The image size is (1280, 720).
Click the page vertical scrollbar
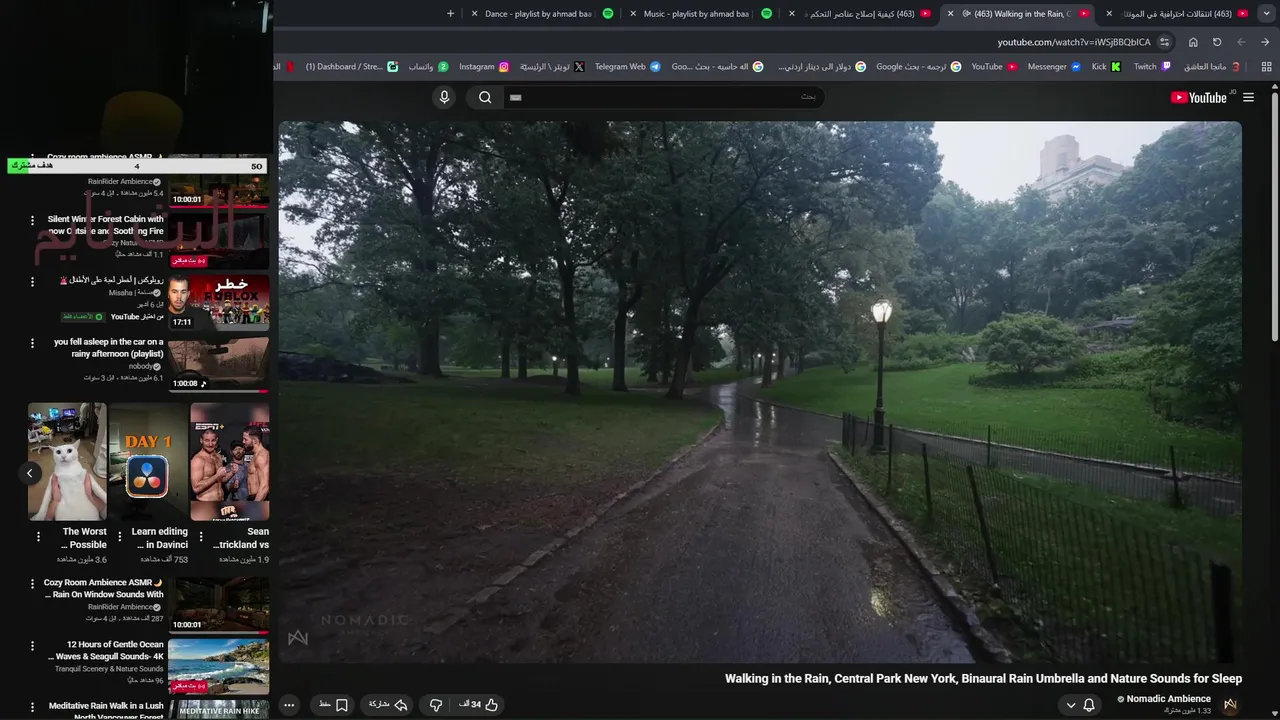point(1275,215)
